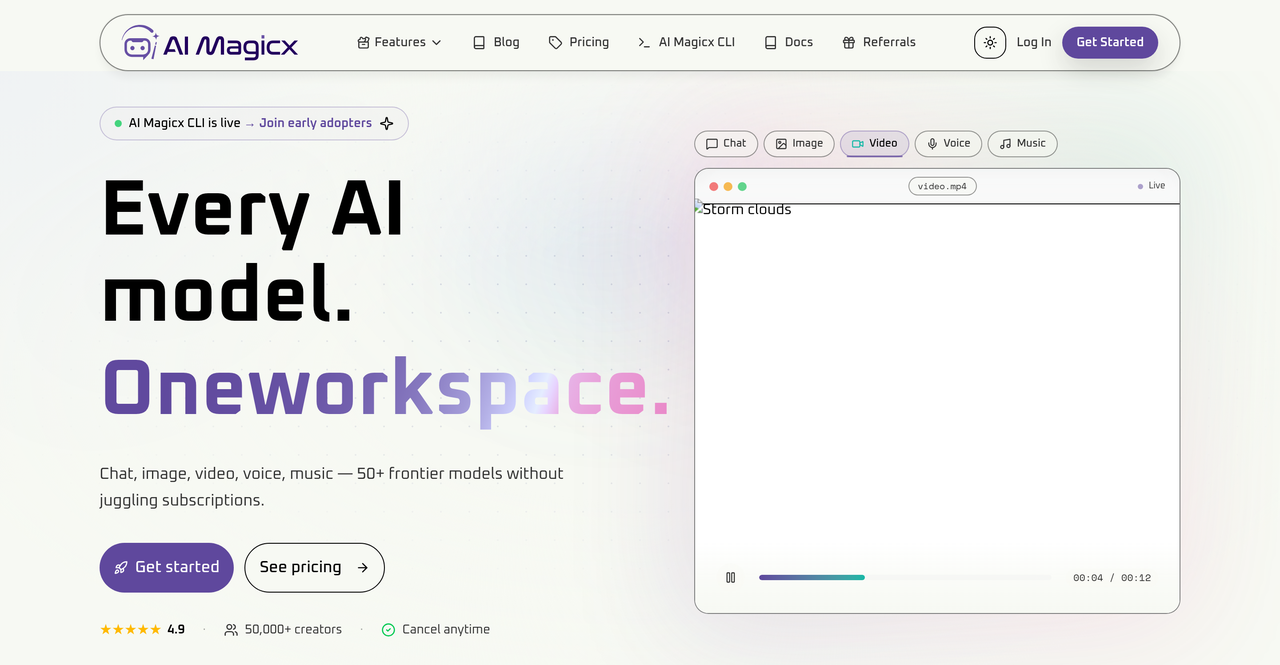Click the AI Magicx robot logo icon
The height and width of the screenshot is (665, 1280).
139,43
